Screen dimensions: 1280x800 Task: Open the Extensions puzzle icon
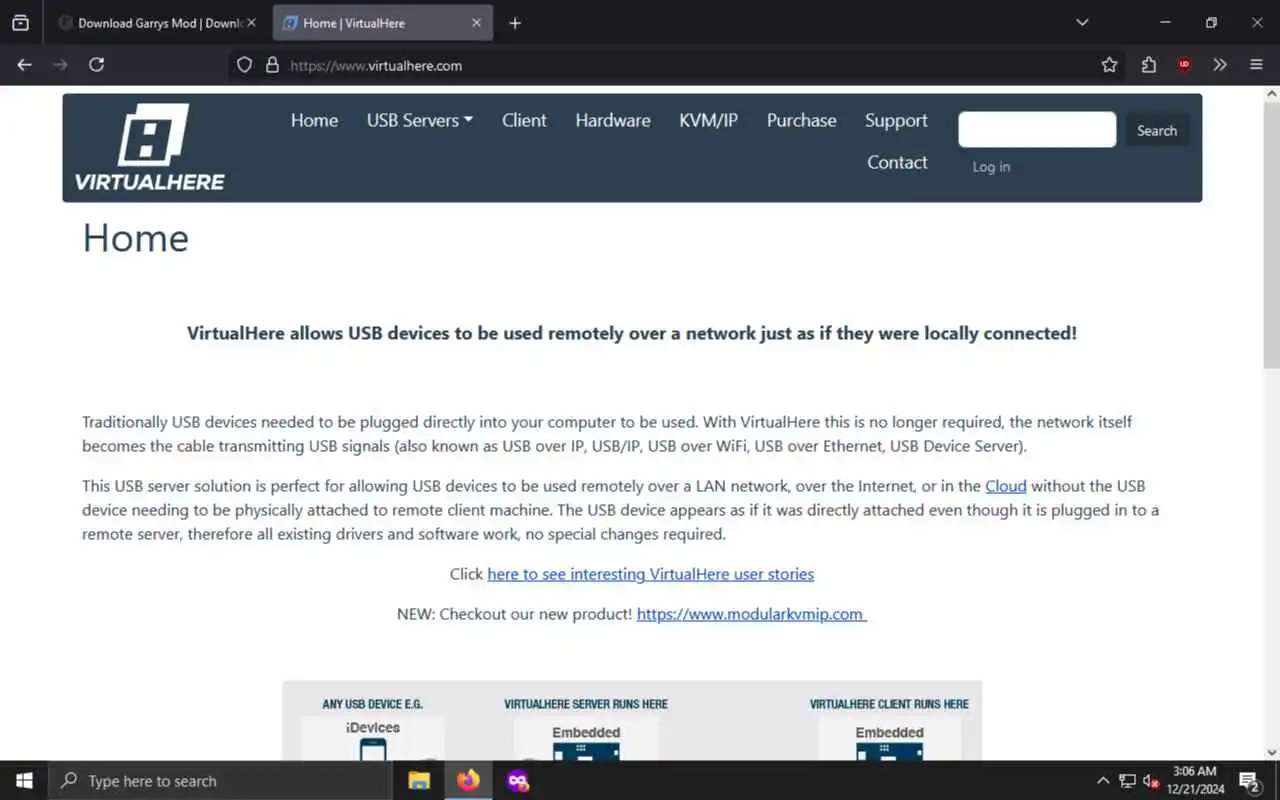click(1148, 65)
